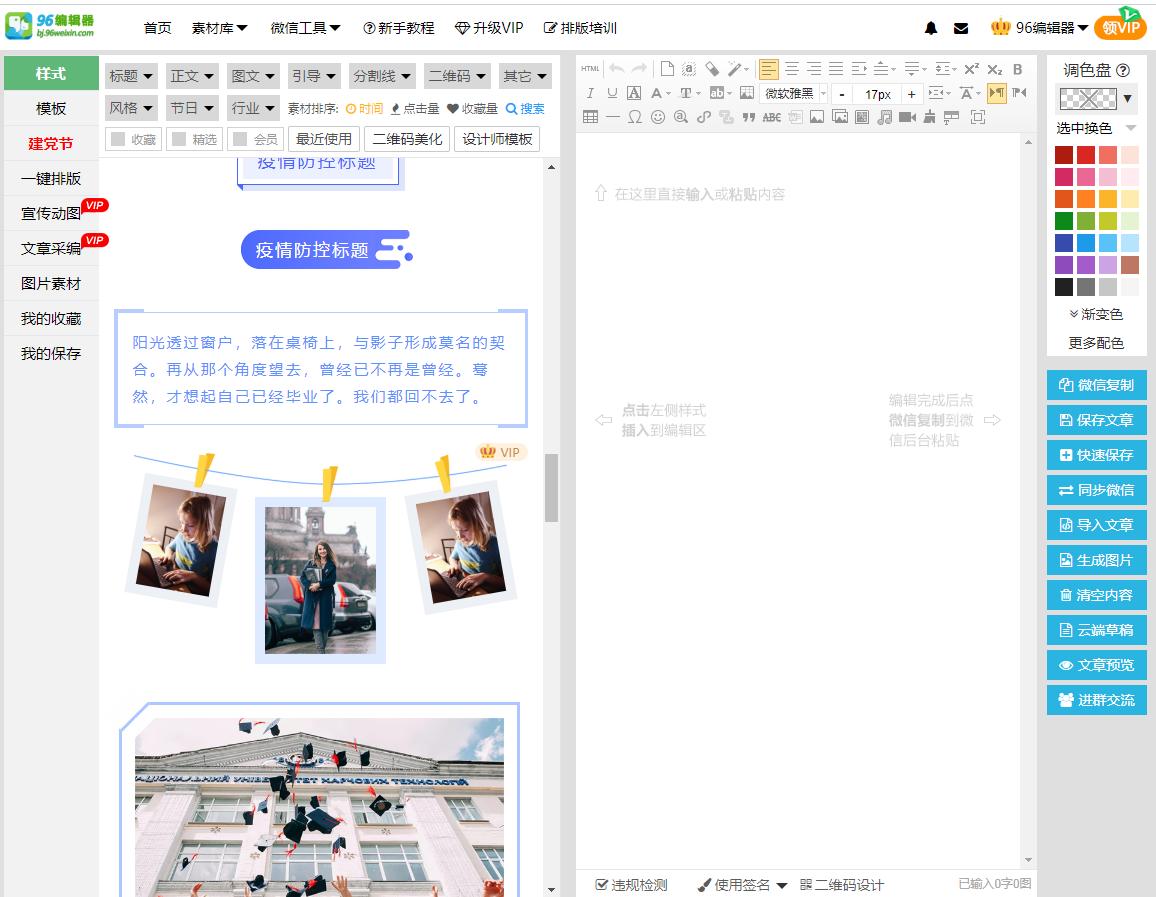
Task: Apply bold formatting with the B icon
Action: tap(1018, 68)
